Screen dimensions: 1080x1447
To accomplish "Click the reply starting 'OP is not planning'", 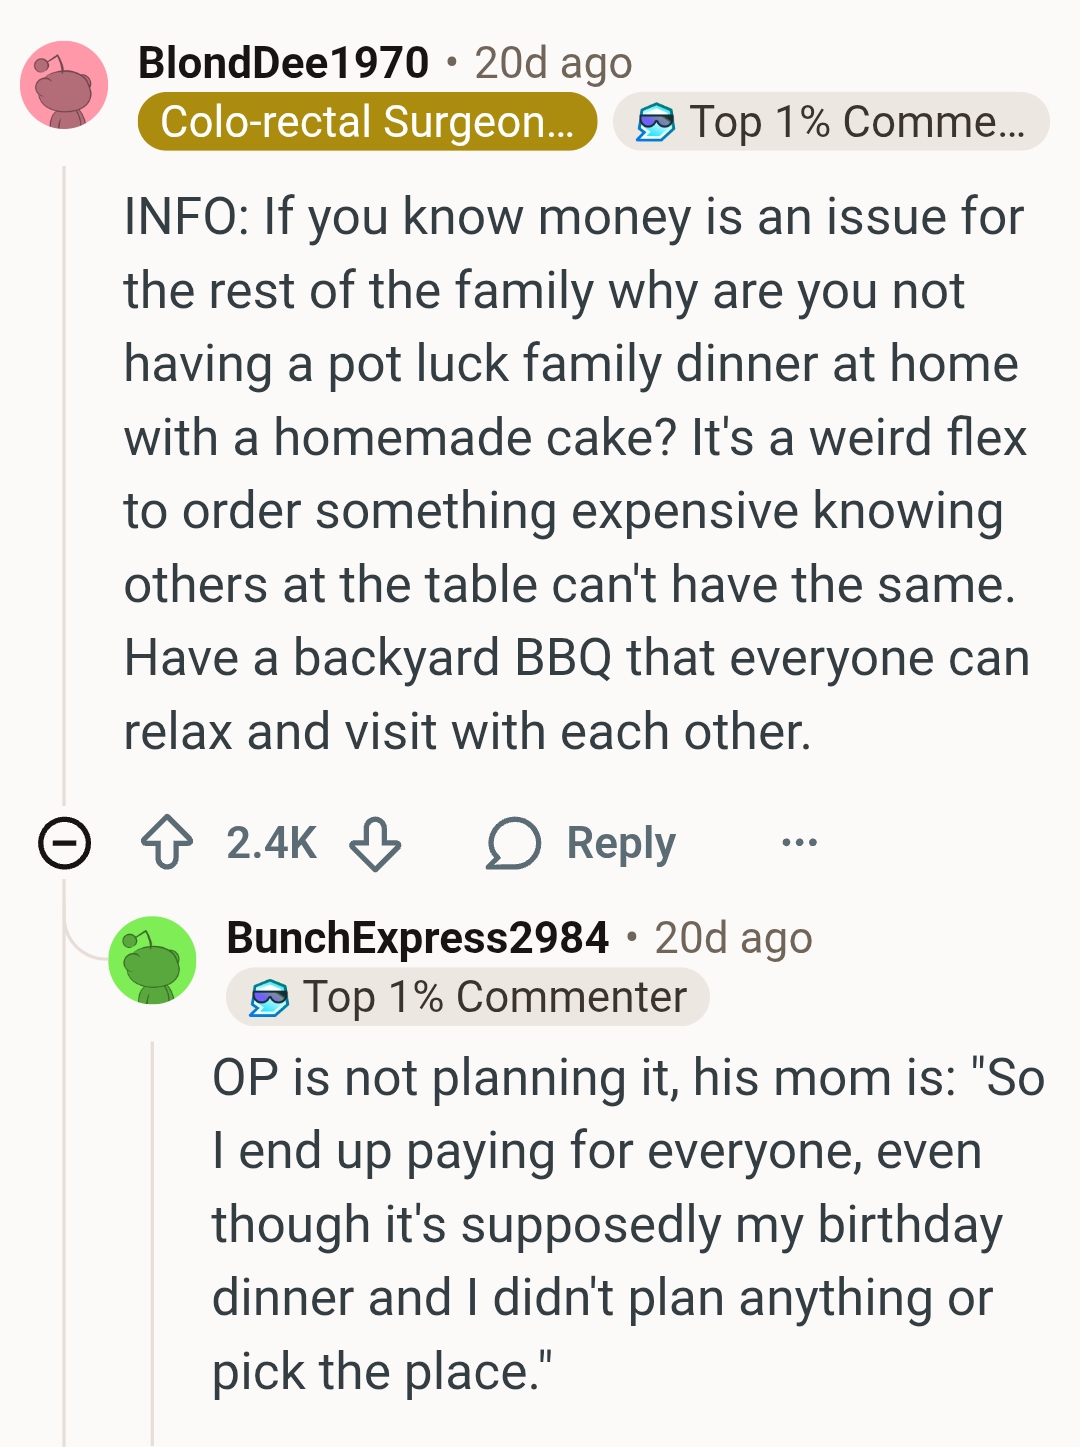I will click(x=627, y=1224).
